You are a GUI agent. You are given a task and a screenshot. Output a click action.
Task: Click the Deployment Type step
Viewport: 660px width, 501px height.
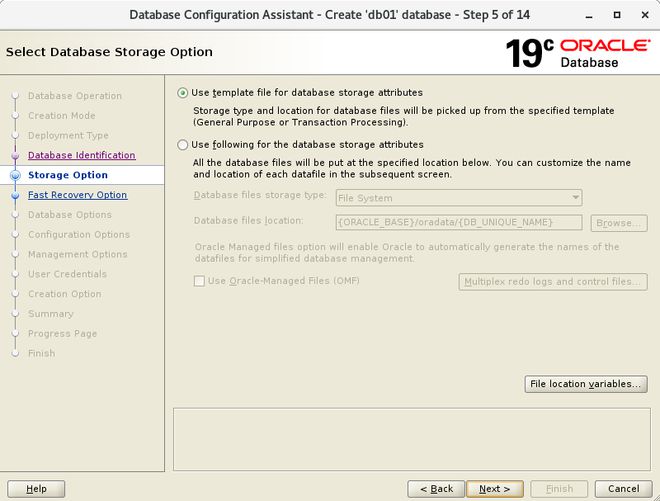[x=68, y=136]
